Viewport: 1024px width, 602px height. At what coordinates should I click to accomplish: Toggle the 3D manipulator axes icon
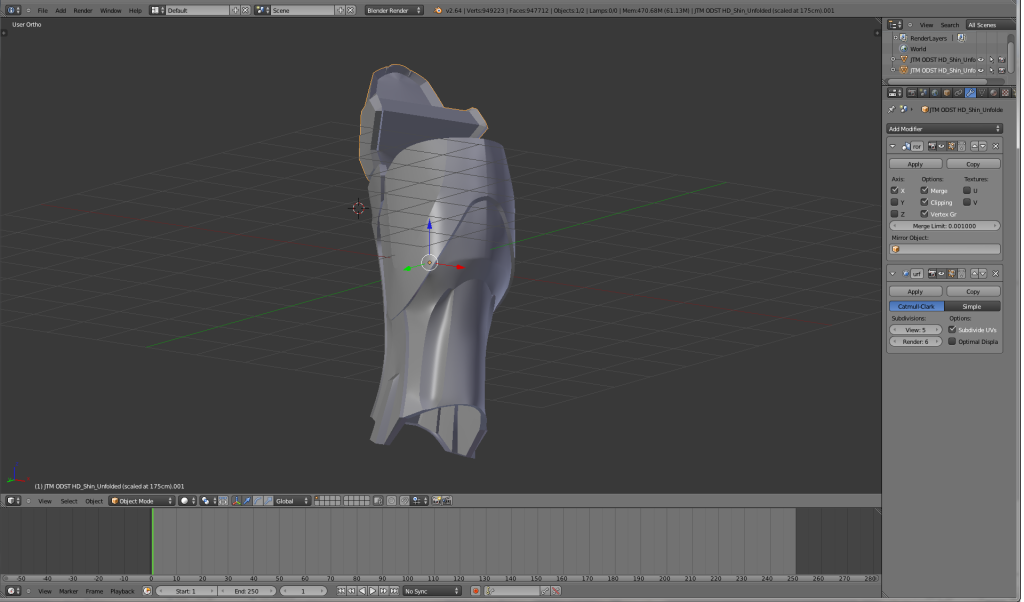pyautogui.click(x=236, y=501)
